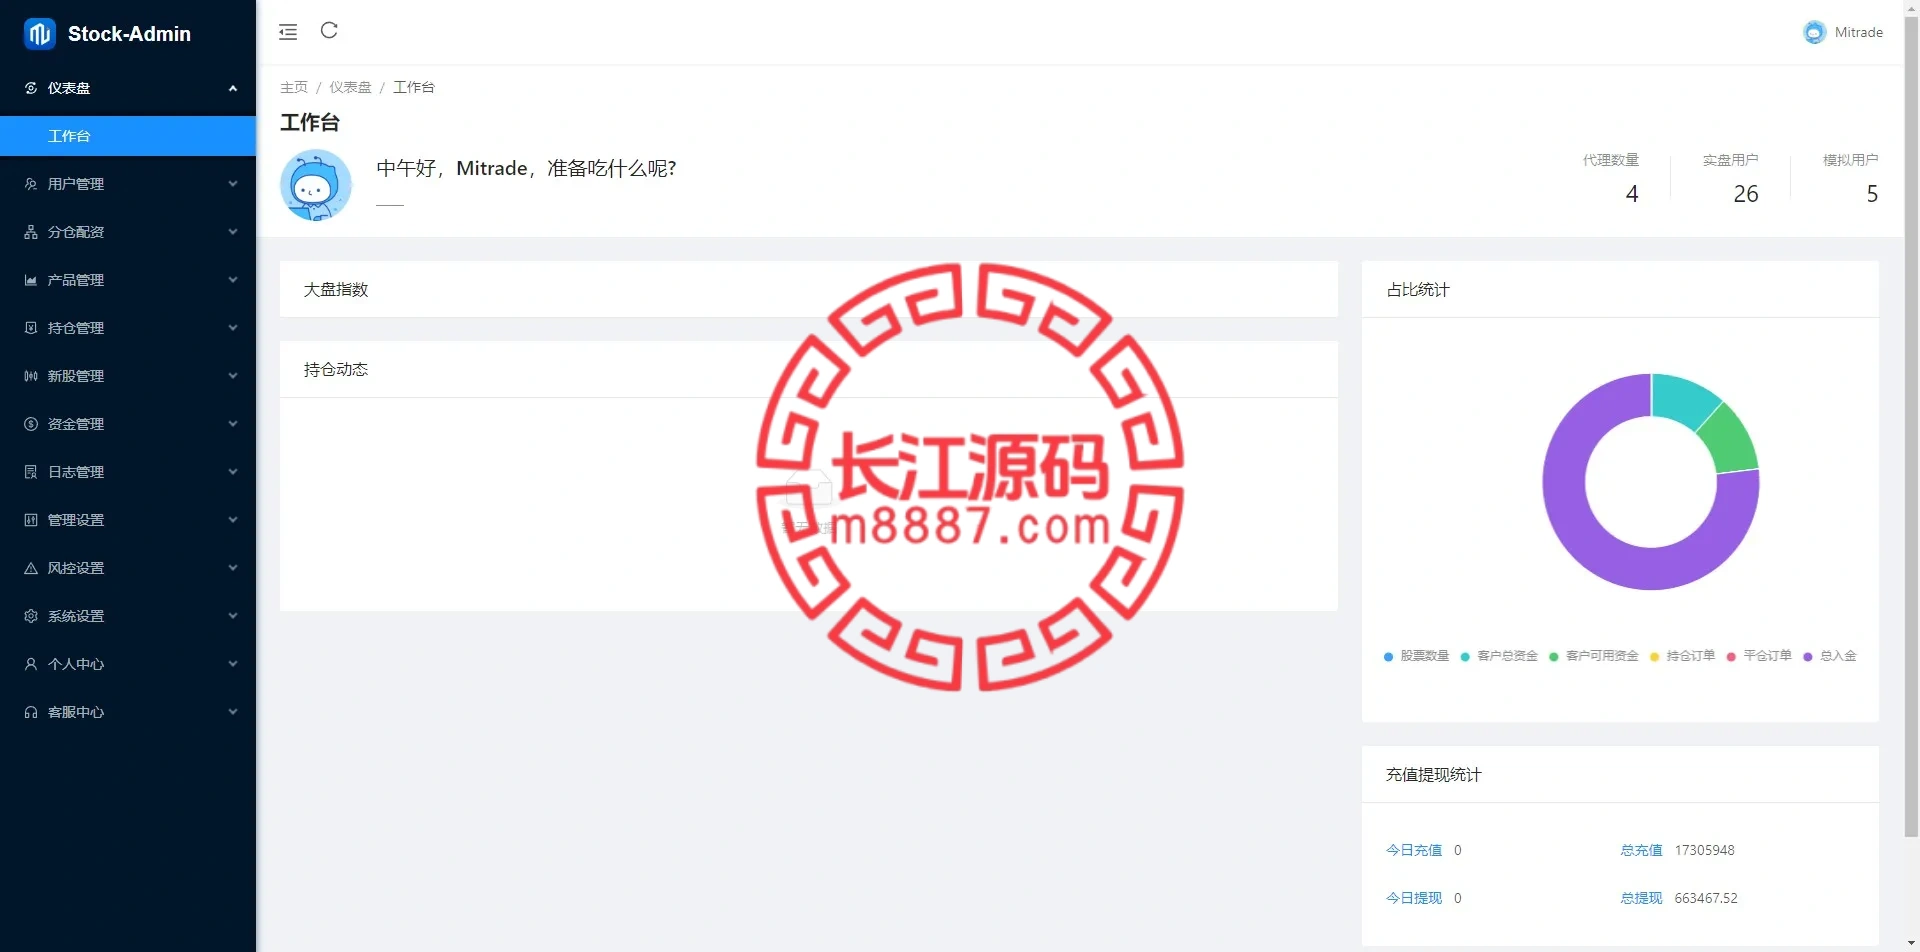The width and height of the screenshot is (1920, 952).
Task: Click the 实盘用户 value 26
Action: (x=1746, y=194)
